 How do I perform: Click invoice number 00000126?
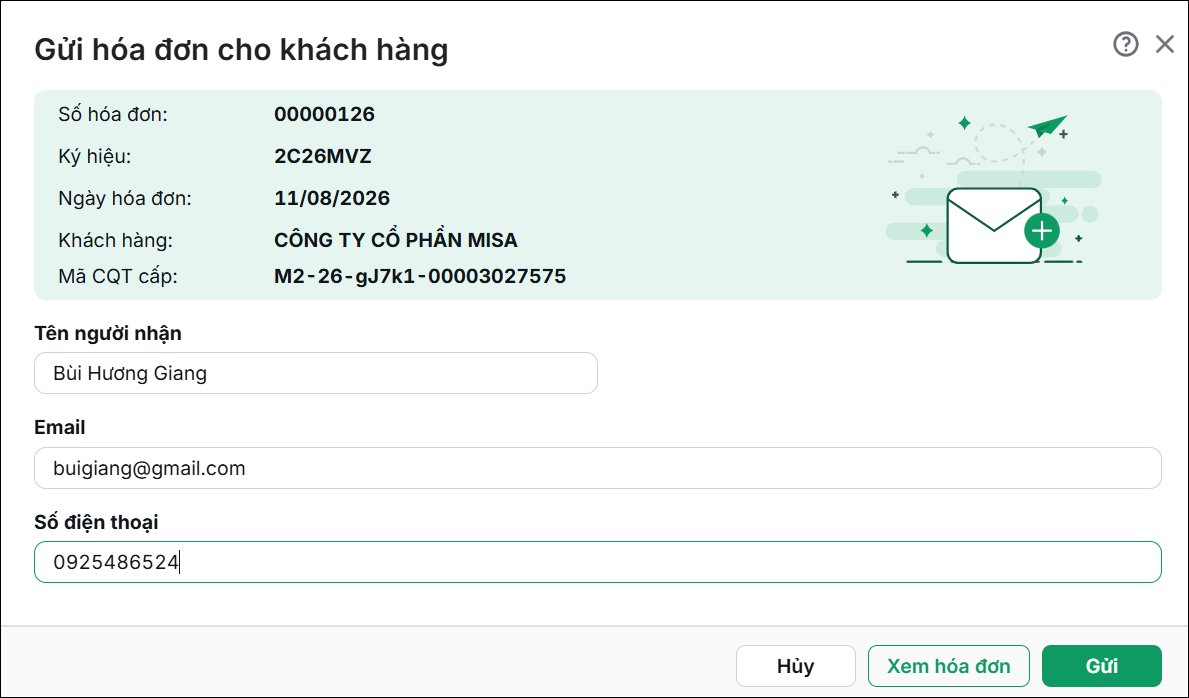pyautogui.click(x=325, y=115)
